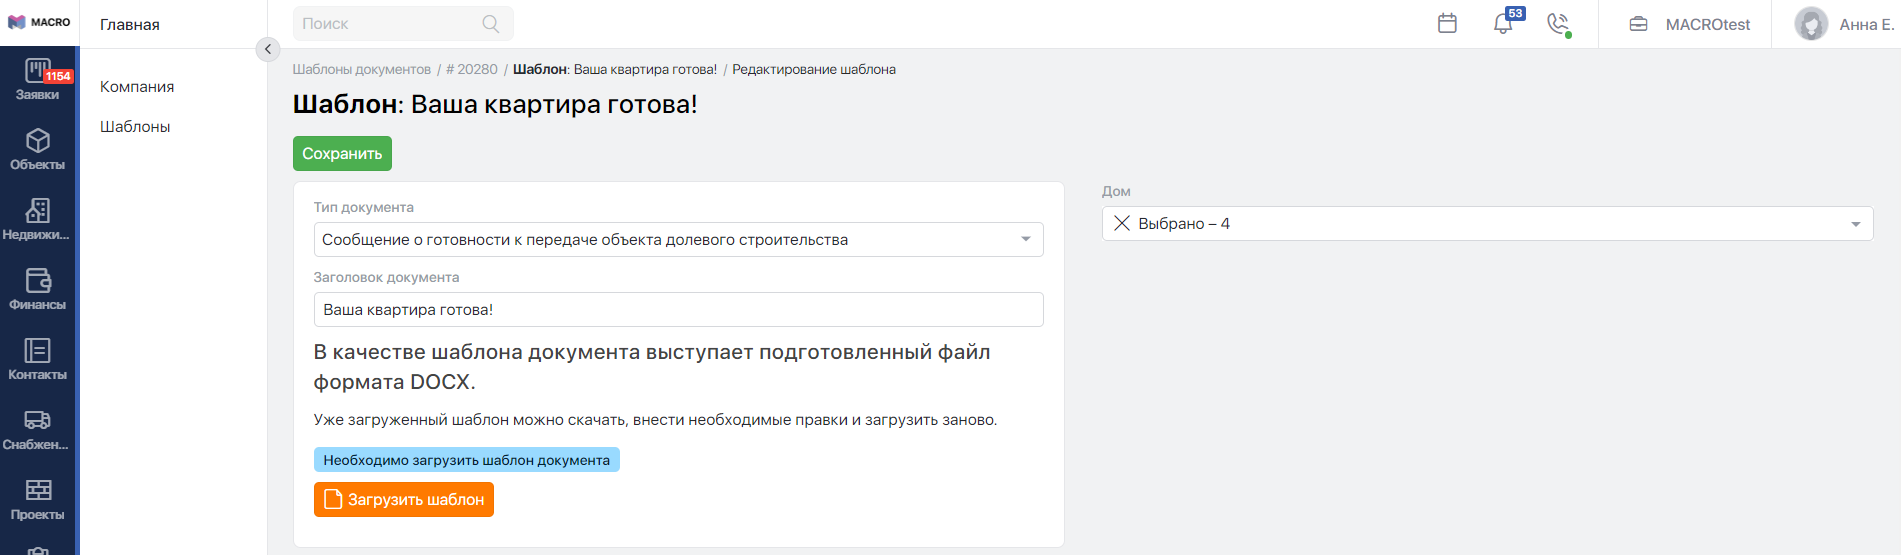Screen dimensions: 1901x555
Task: Open the Снабжение truck icon
Action: click(38, 430)
